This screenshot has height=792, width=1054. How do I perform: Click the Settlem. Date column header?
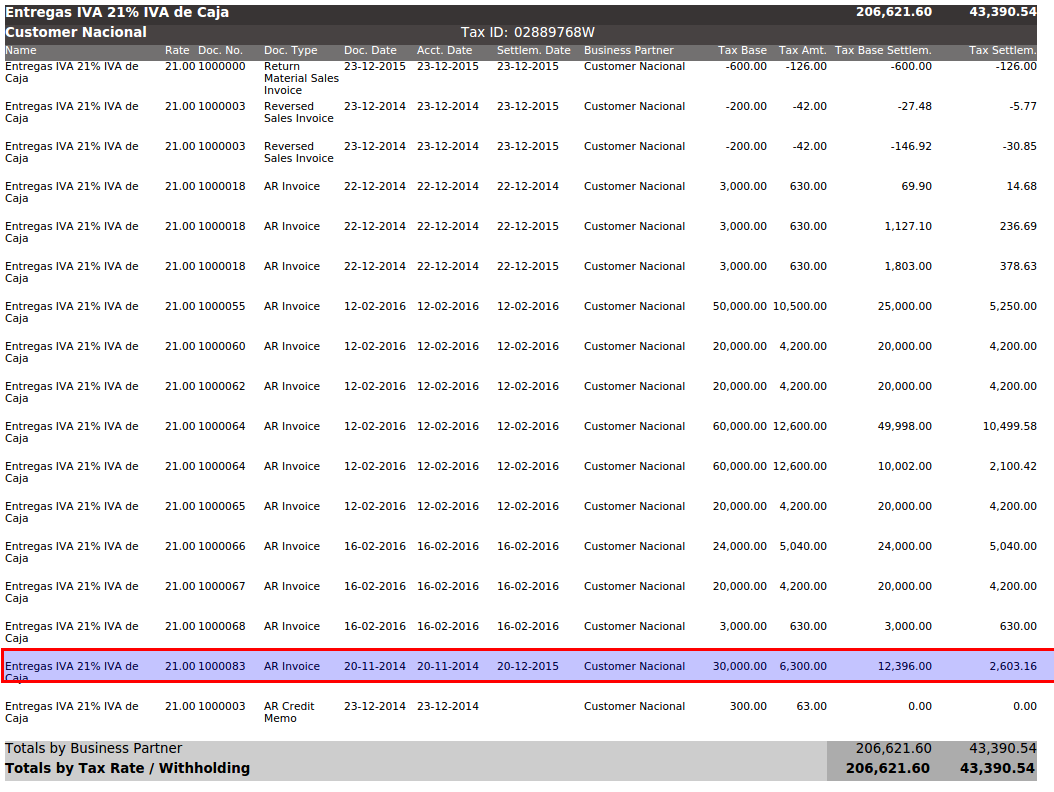click(533, 51)
